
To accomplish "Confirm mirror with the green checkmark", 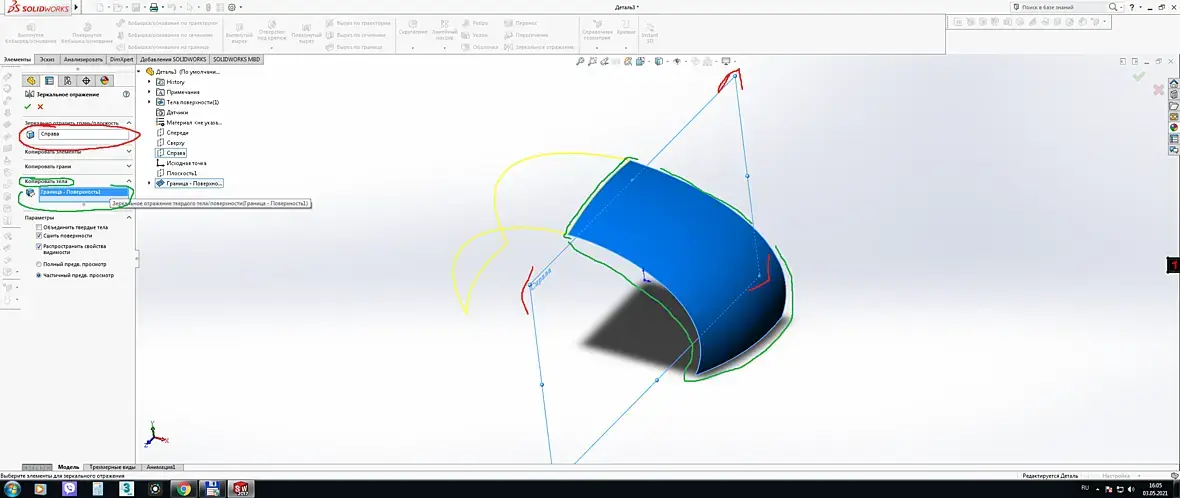I will (29, 107).
